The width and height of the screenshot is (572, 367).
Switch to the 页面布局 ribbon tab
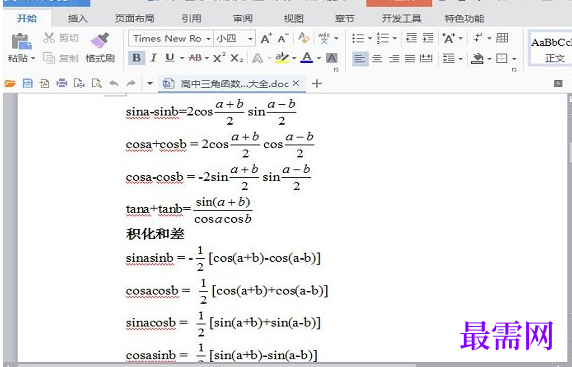point(135,19)
